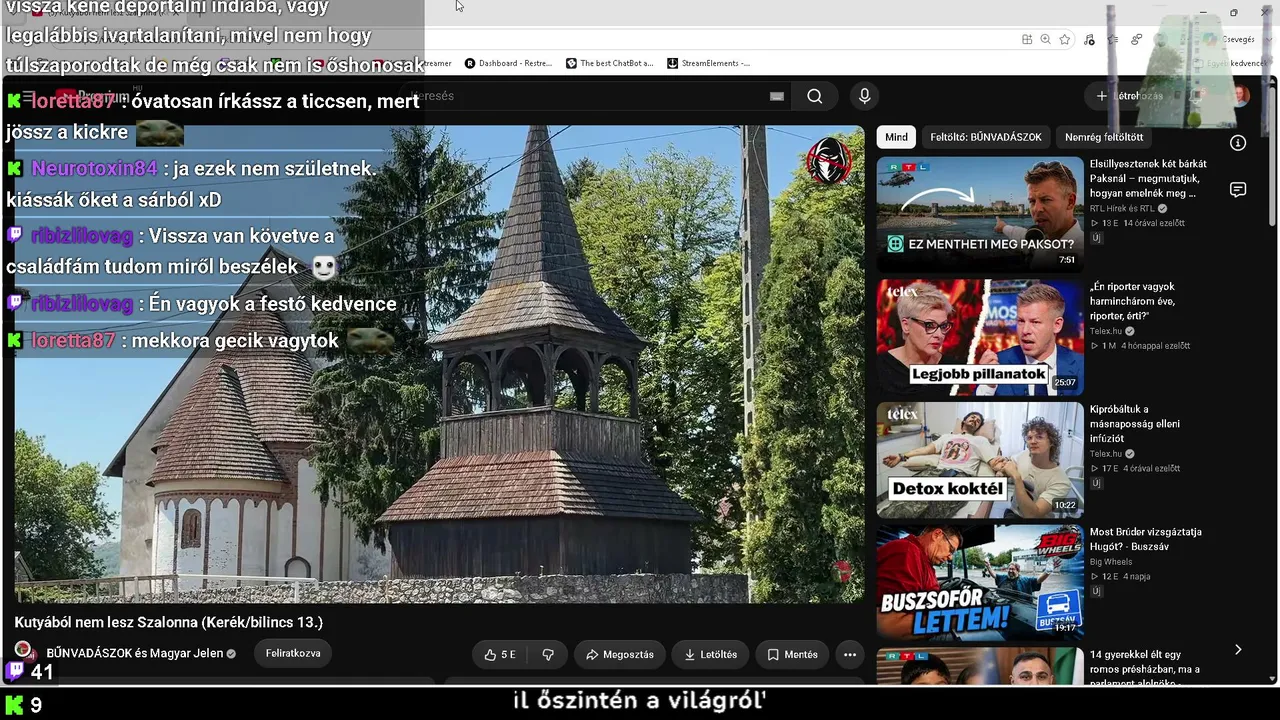Open the BŰNVADÁSZOK channel avatar

[24, 652]
